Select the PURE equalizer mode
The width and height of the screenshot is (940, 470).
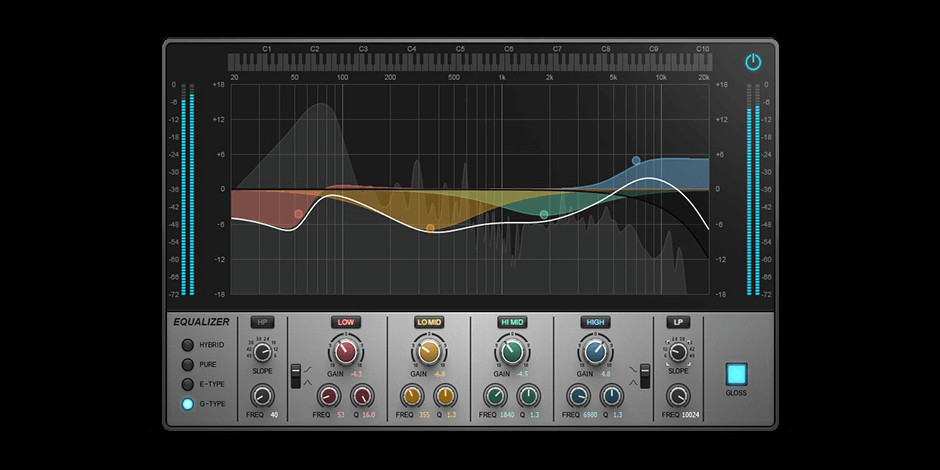coord(187,365)
